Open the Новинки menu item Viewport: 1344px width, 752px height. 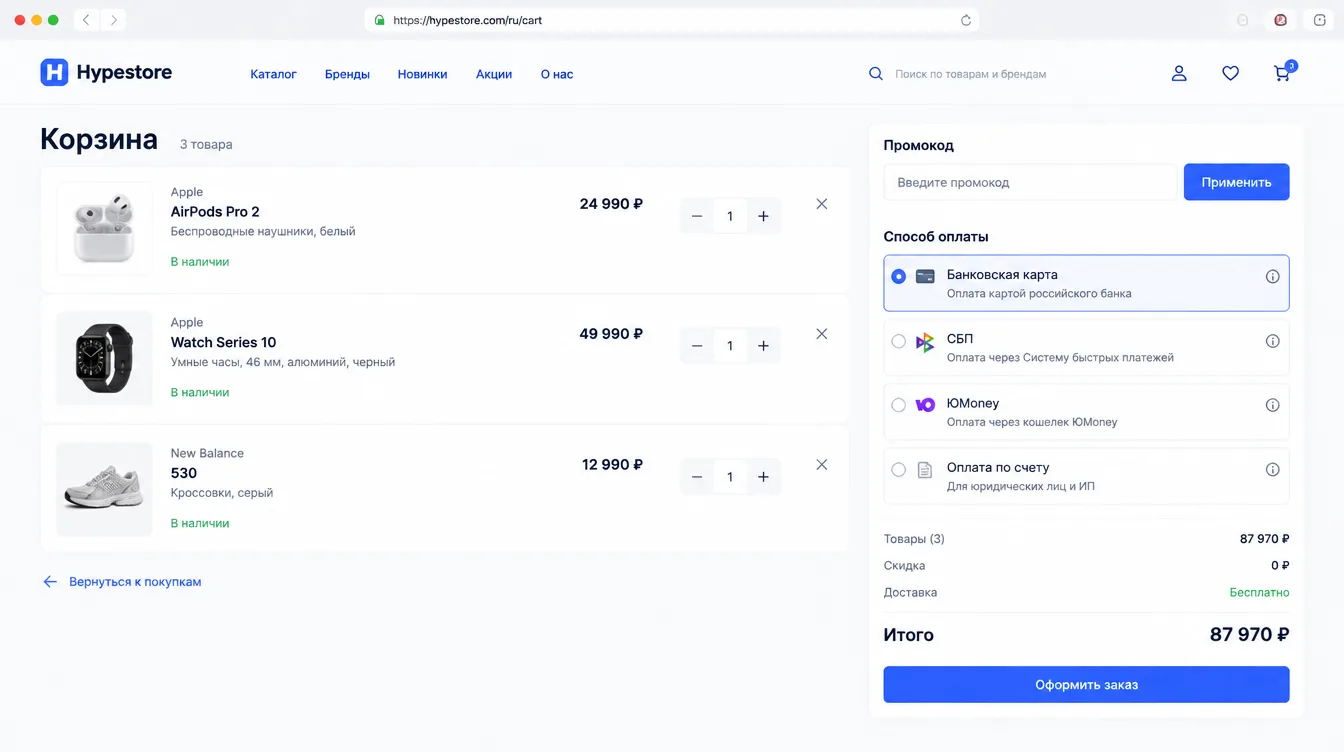422,74
